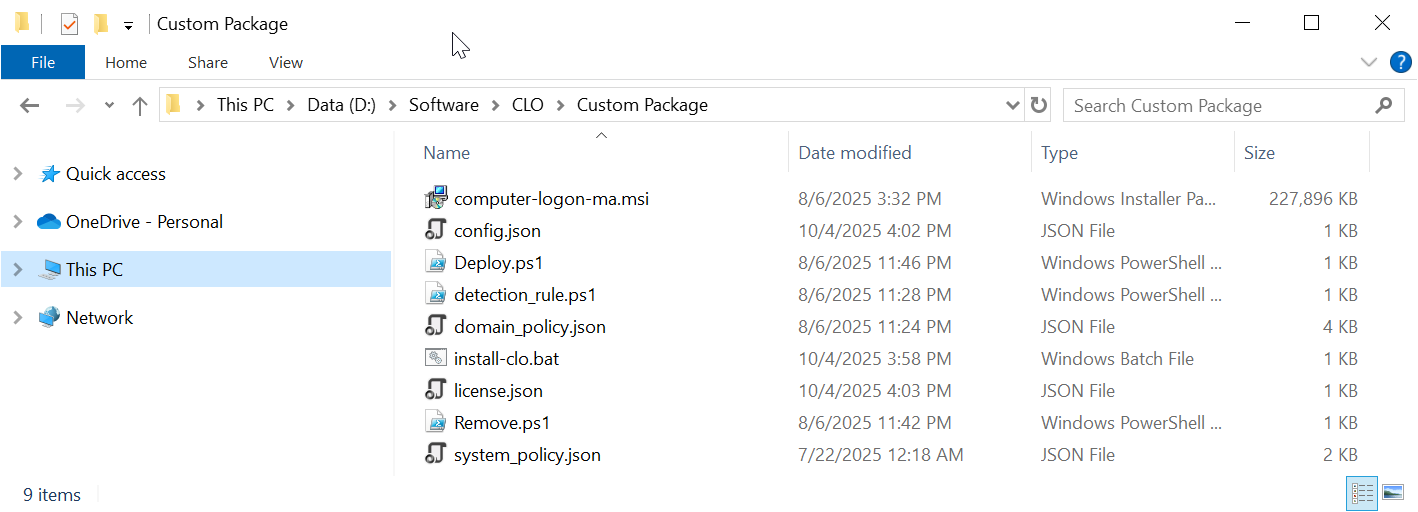
Task: Navigate back with the back arrow
Action: 29,106
